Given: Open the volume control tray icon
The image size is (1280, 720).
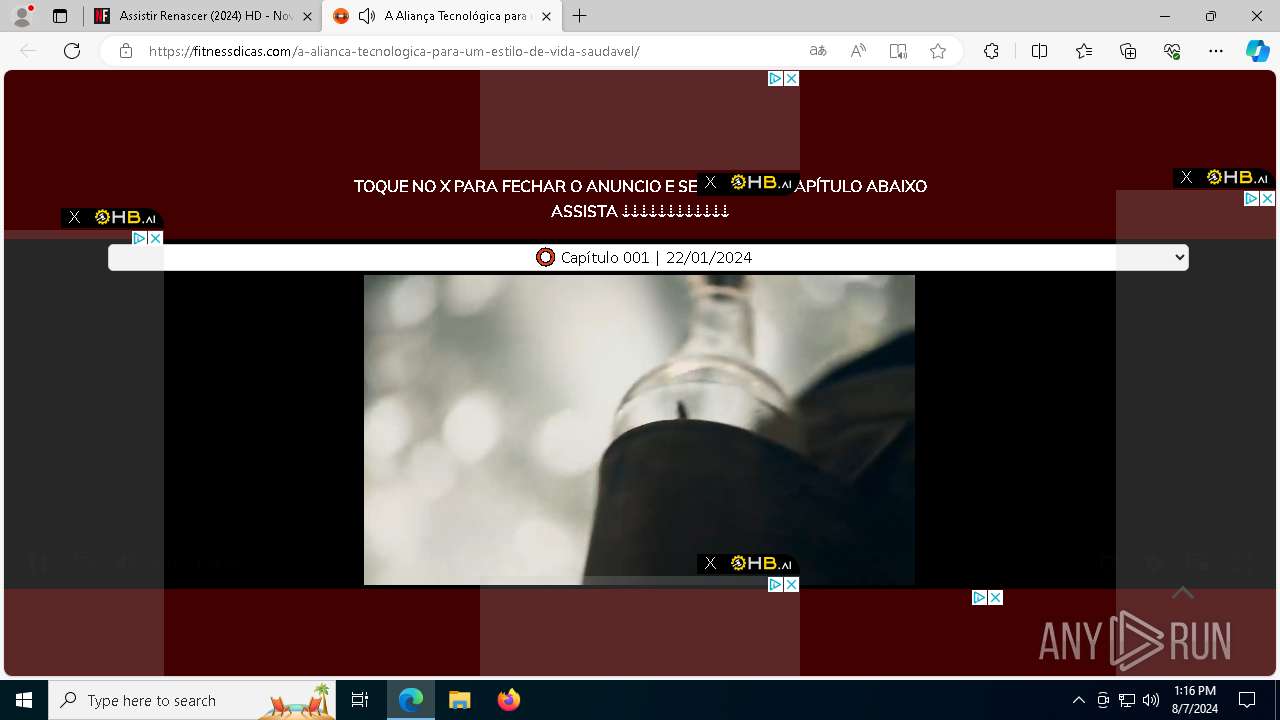Looking at the screenshot, I should click(x=1151, y=700).
